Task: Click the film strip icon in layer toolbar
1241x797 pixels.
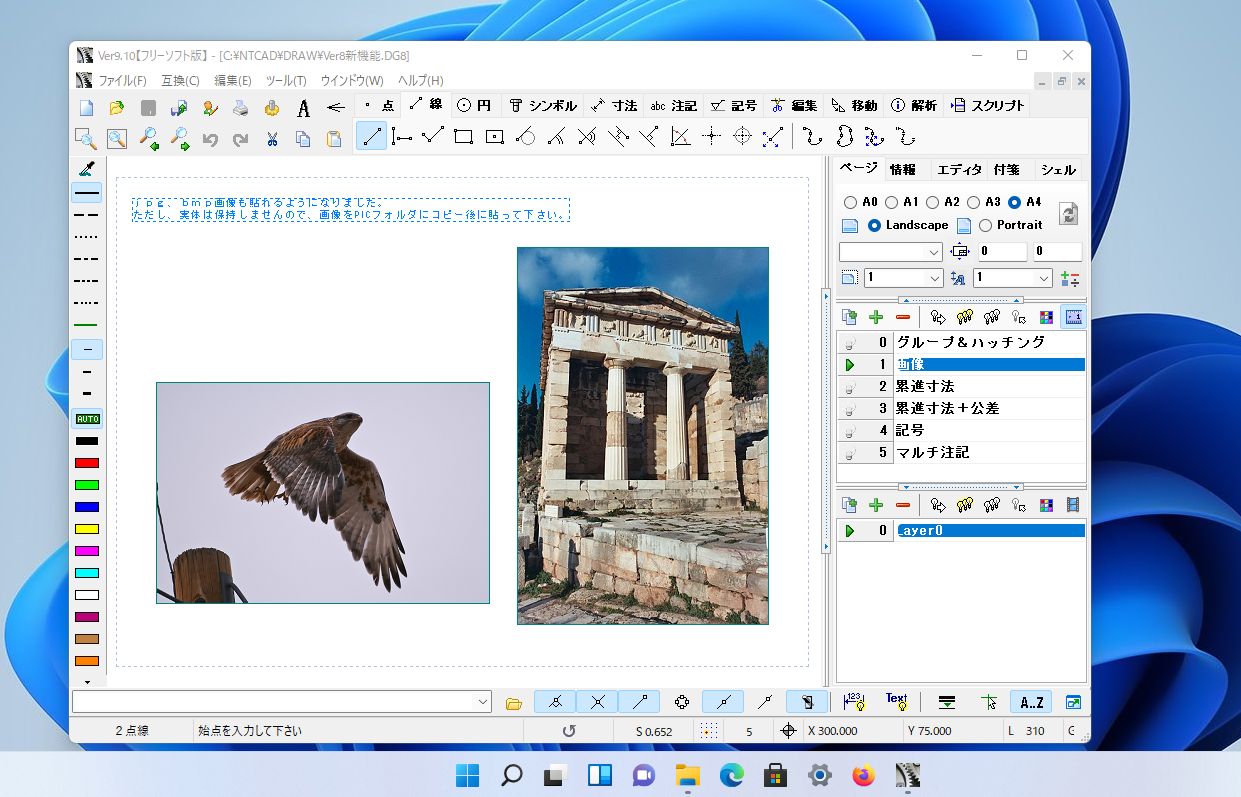Action: (1073, 505)
